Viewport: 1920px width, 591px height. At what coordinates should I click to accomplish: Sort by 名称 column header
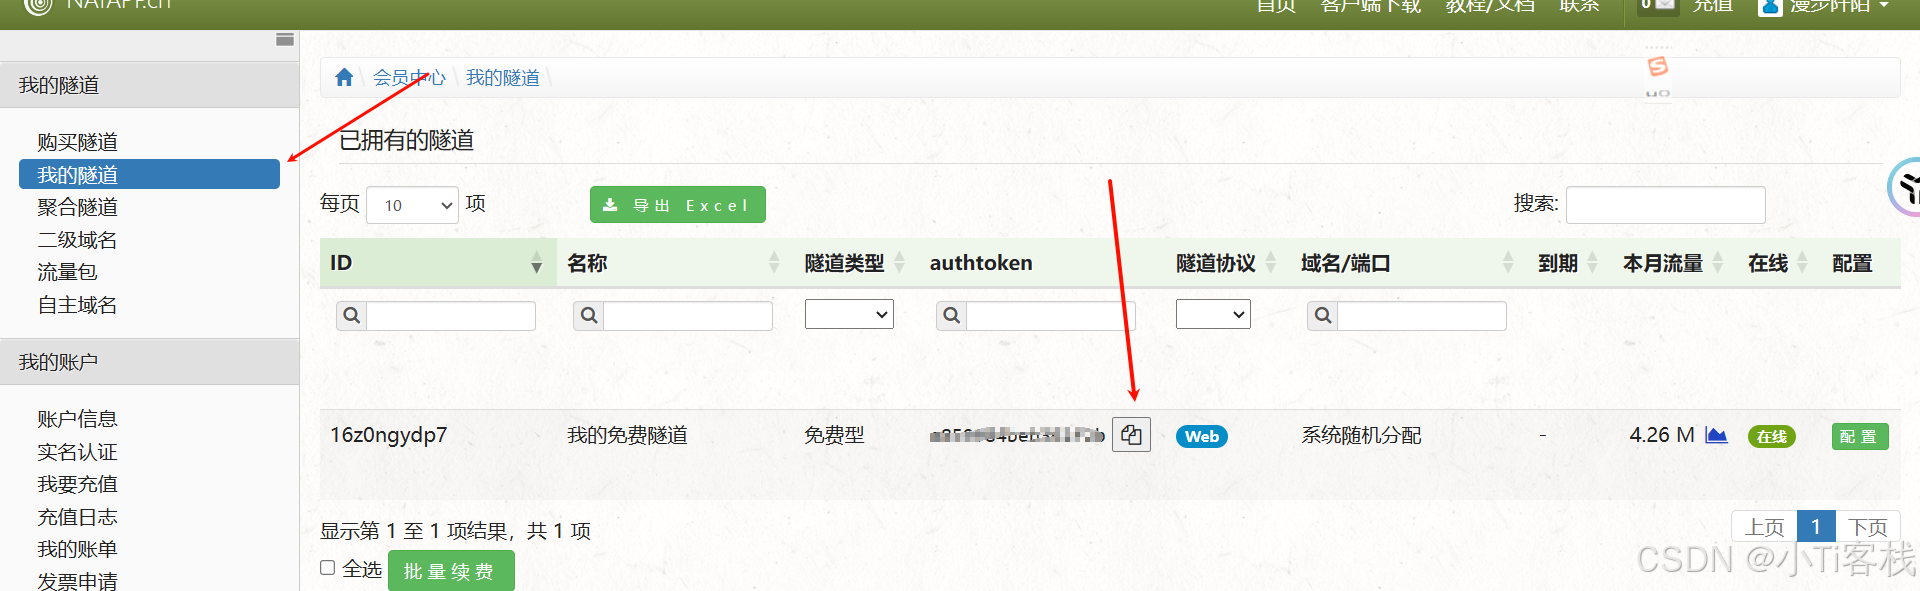pyautogui.click(x=673, y=263)
